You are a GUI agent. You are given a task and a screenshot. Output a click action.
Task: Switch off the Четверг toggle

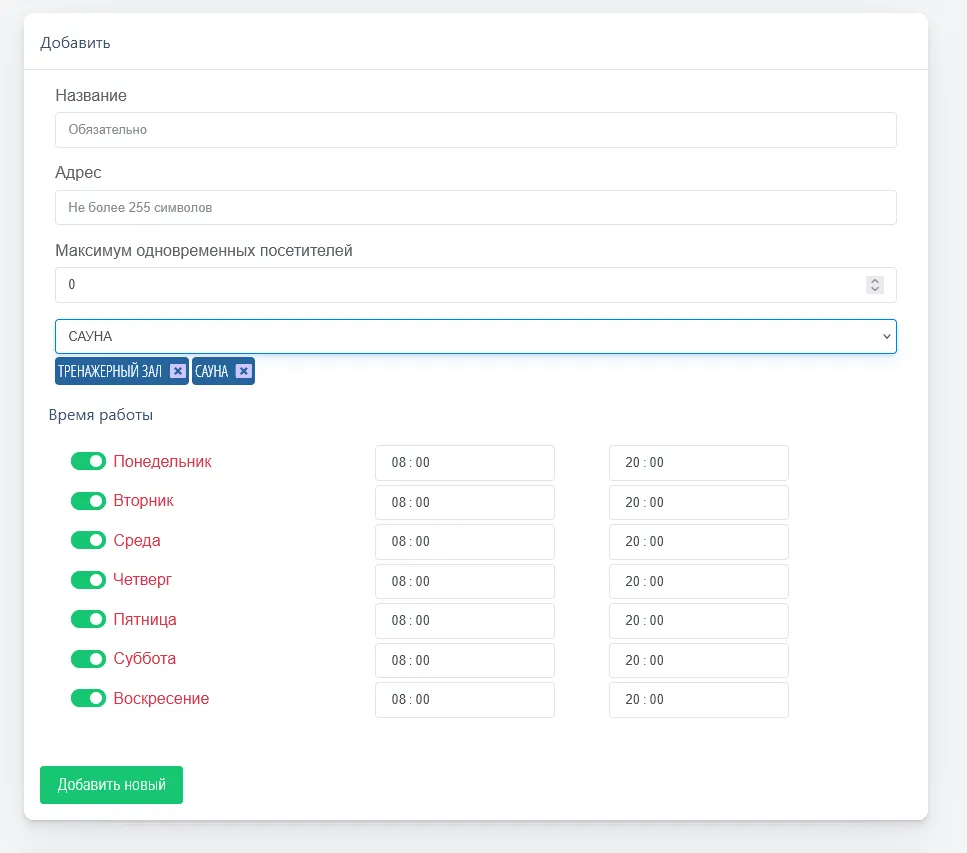click(x=88, y=580)
